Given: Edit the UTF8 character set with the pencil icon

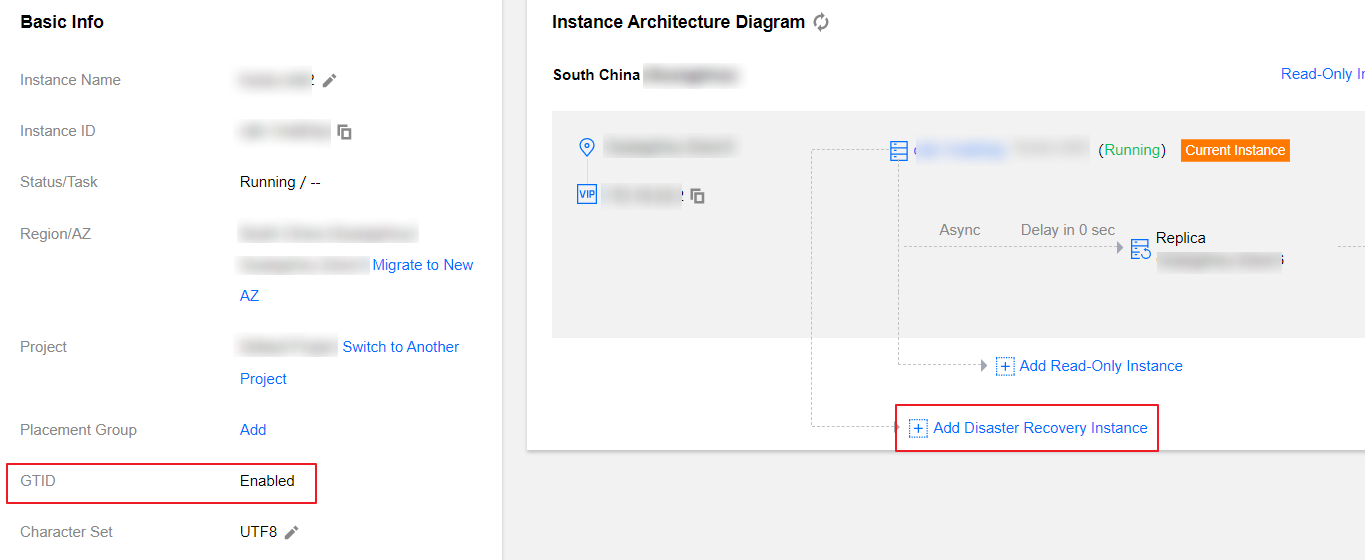Looking at the screenshot, I should coord(291,532).
